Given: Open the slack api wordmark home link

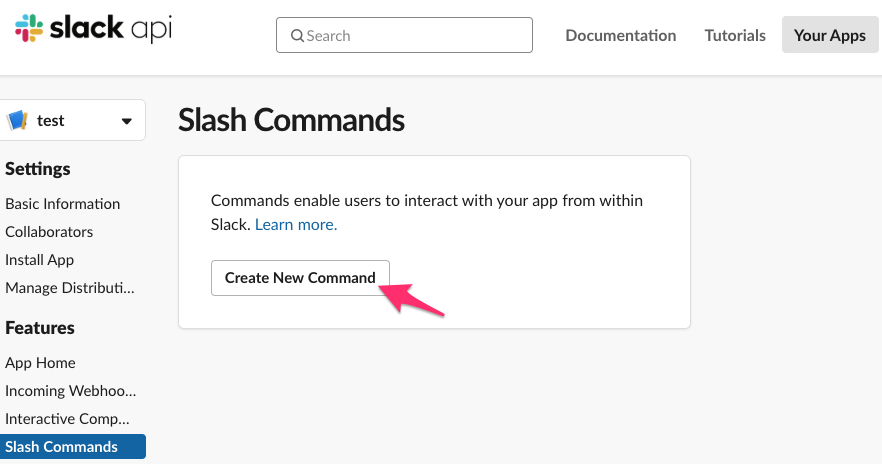Looking at the screenshot, I should click(111, 28).
